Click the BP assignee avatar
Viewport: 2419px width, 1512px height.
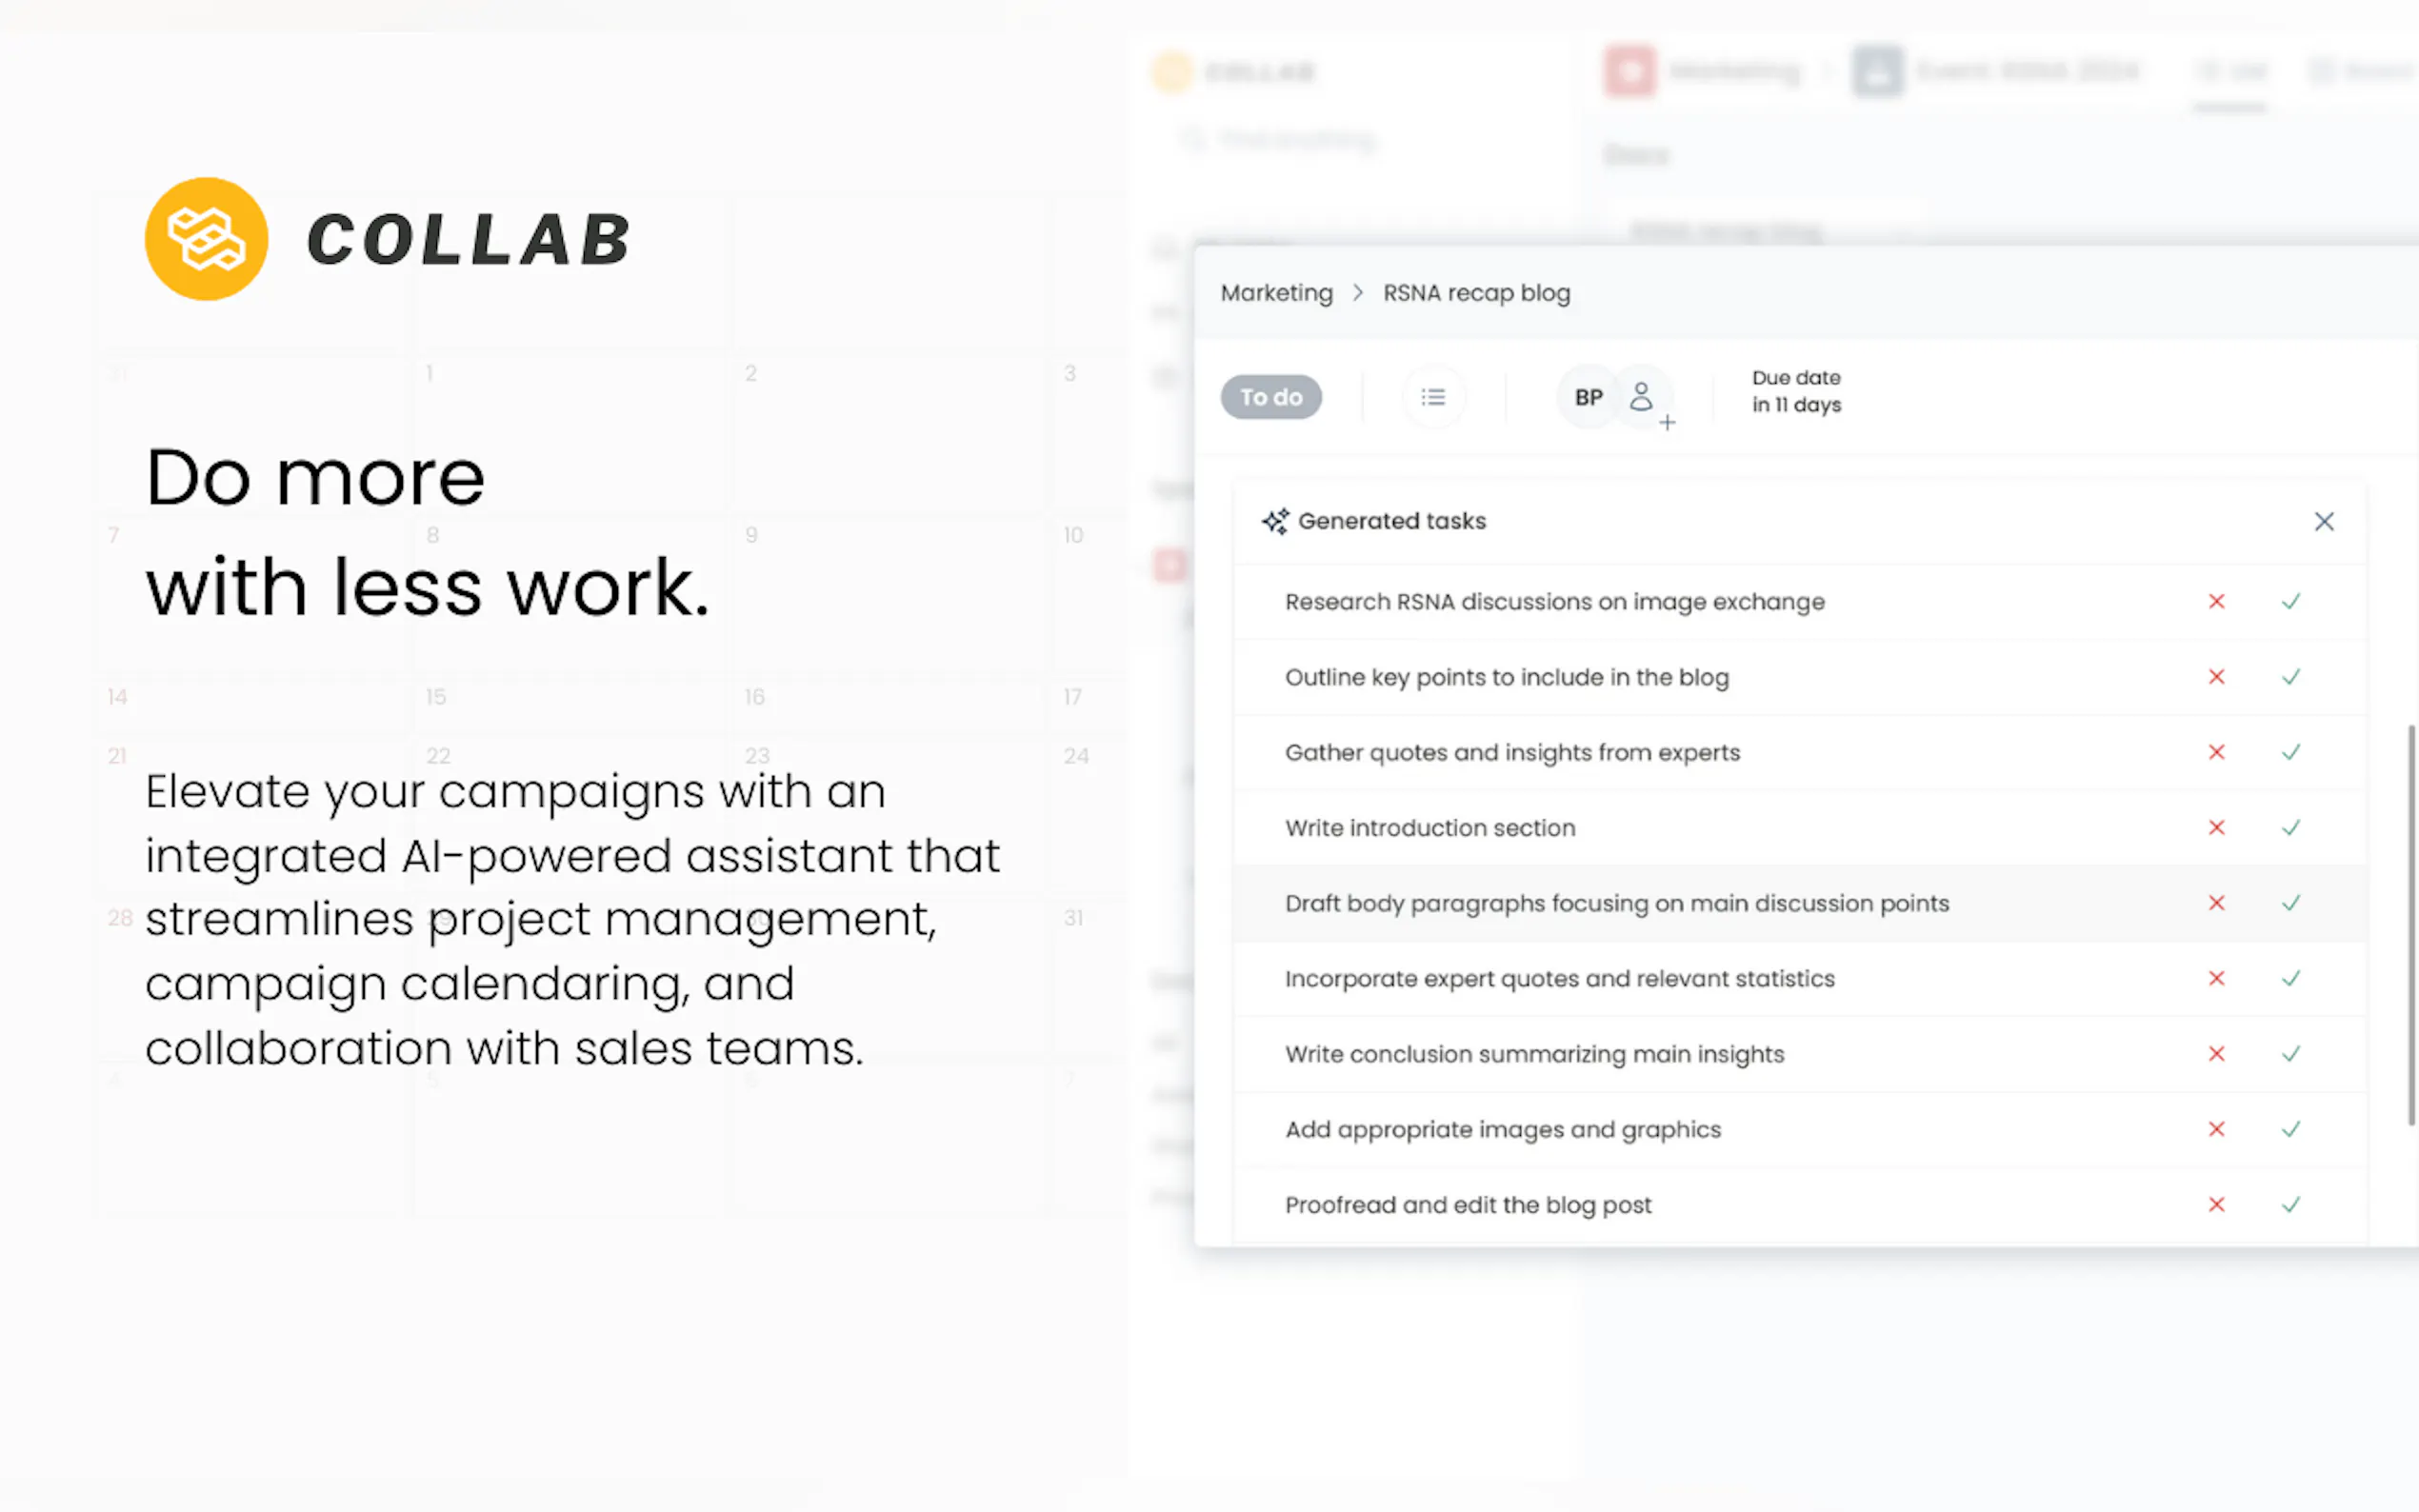point(1588,397)
